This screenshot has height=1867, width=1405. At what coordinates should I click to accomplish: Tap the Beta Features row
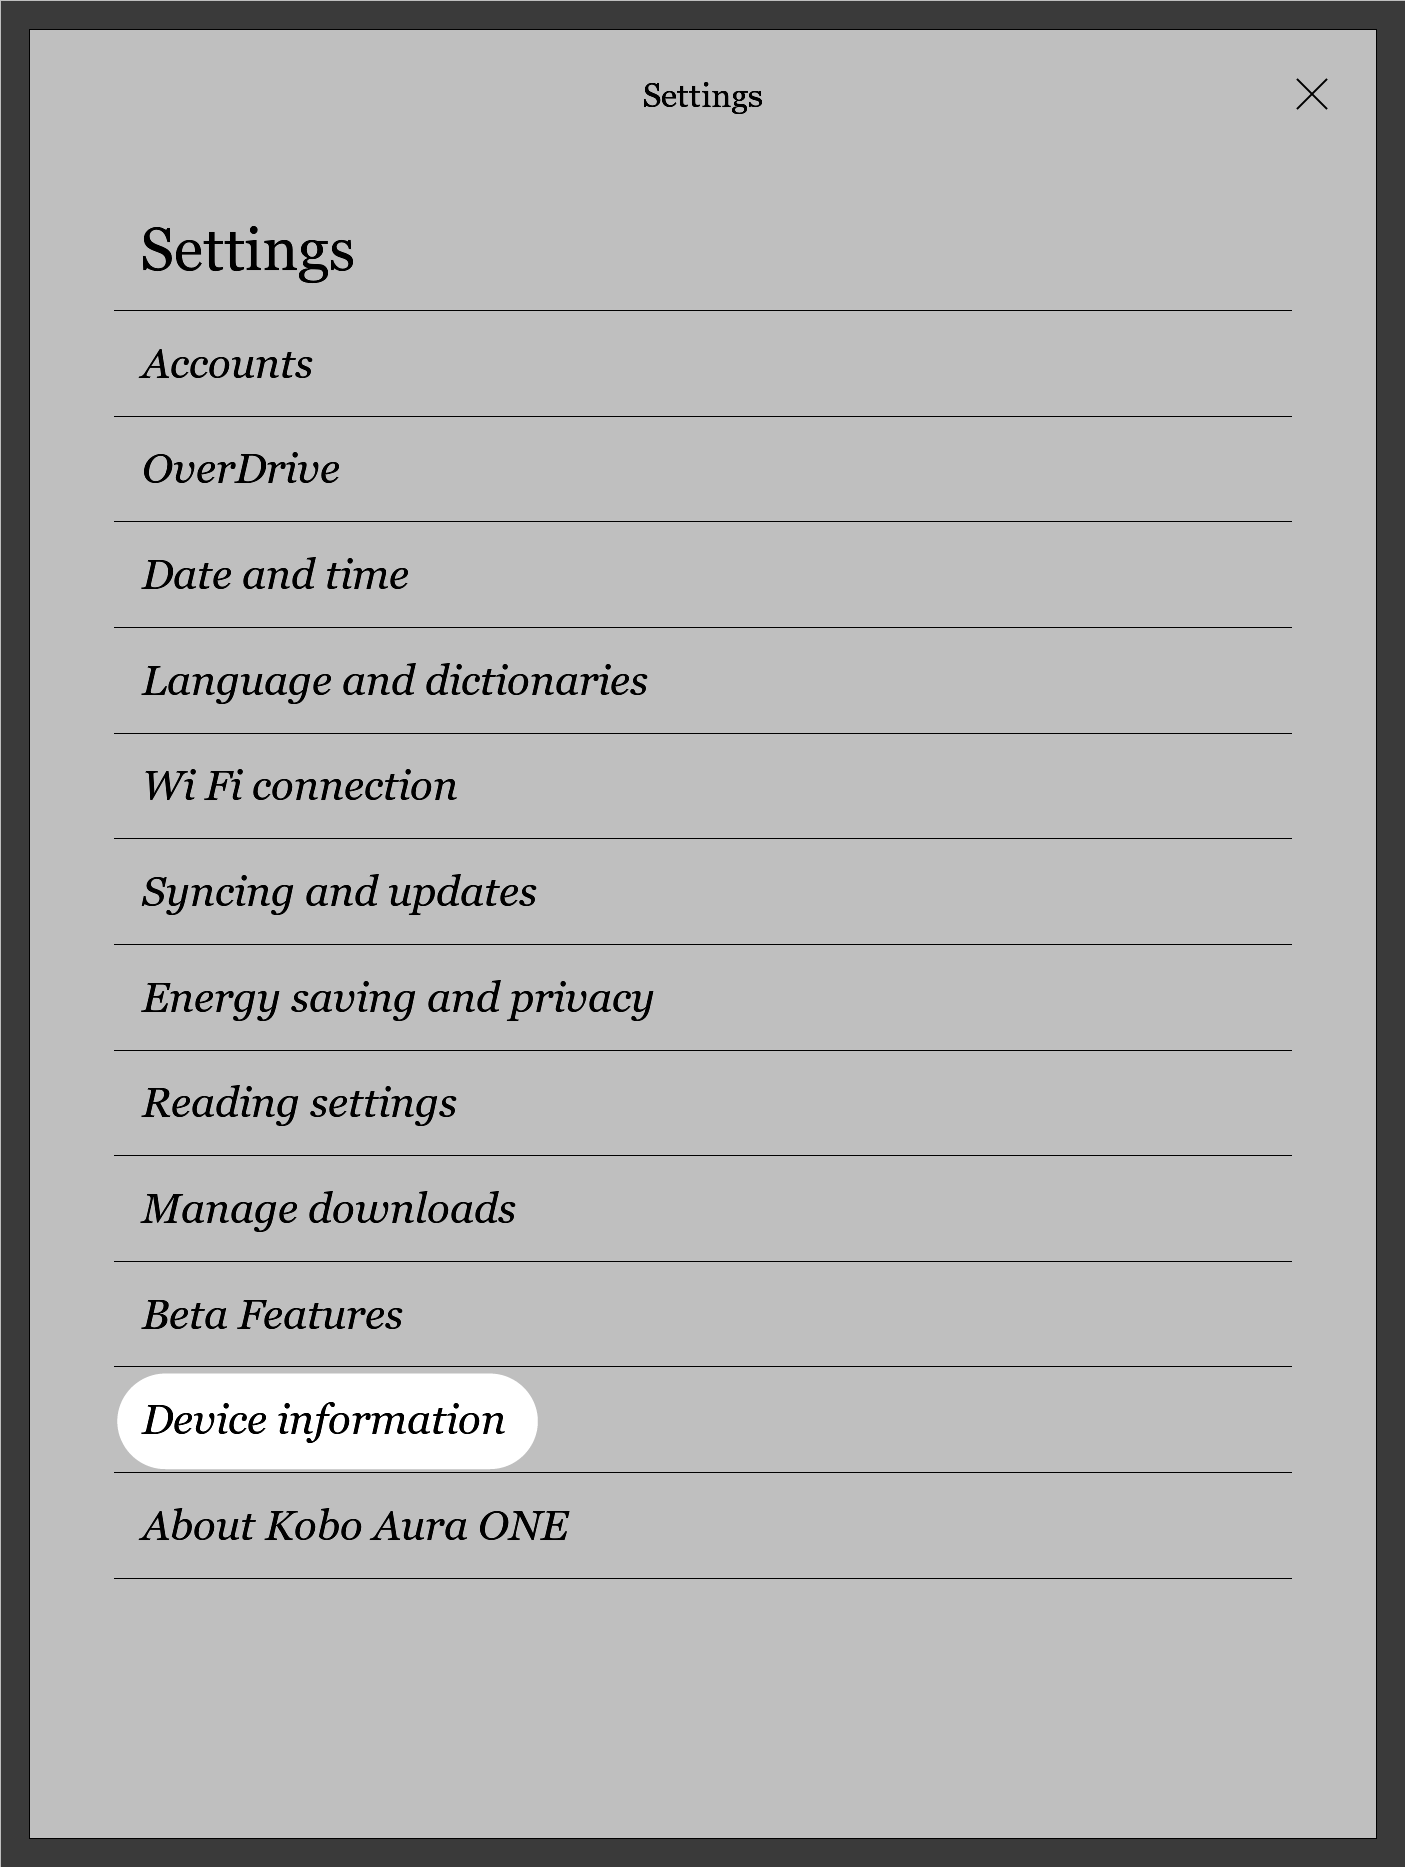coord(702,1315)
